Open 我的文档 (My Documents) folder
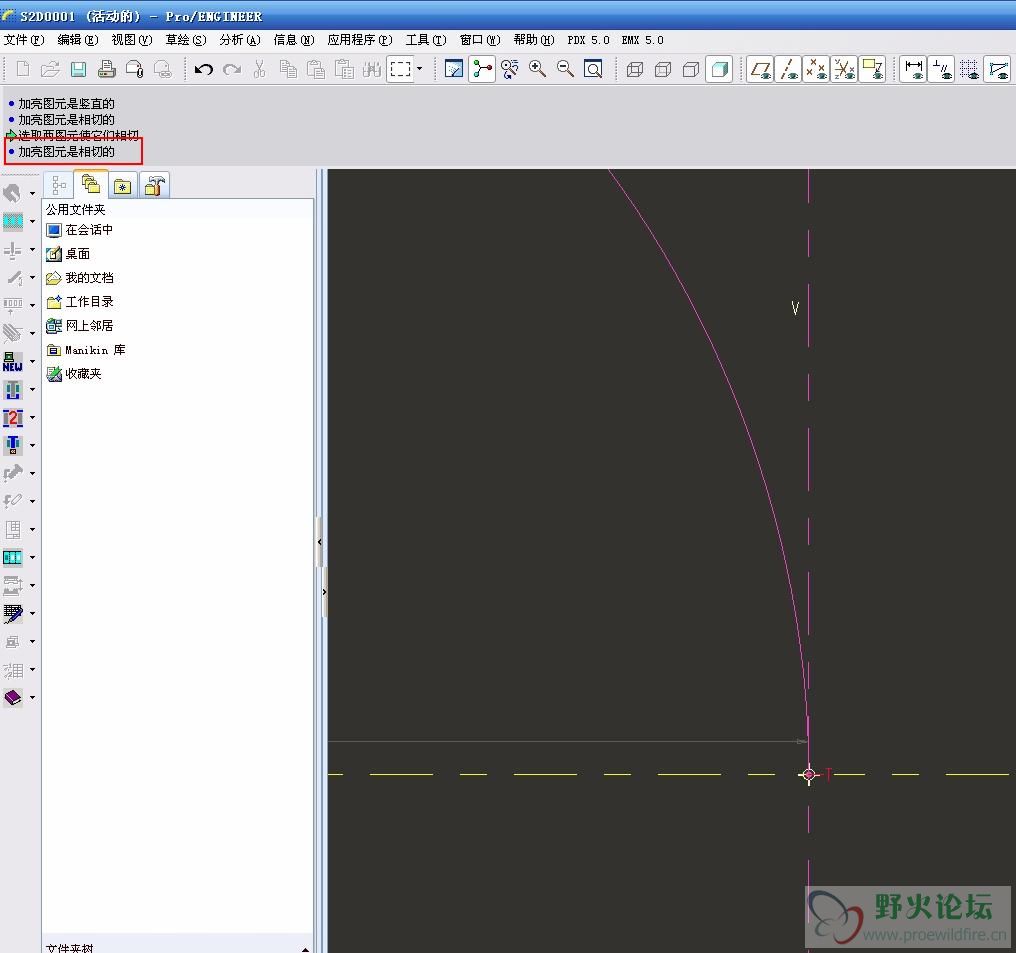This screenshot has width=1016, height=953. point(80,278)
